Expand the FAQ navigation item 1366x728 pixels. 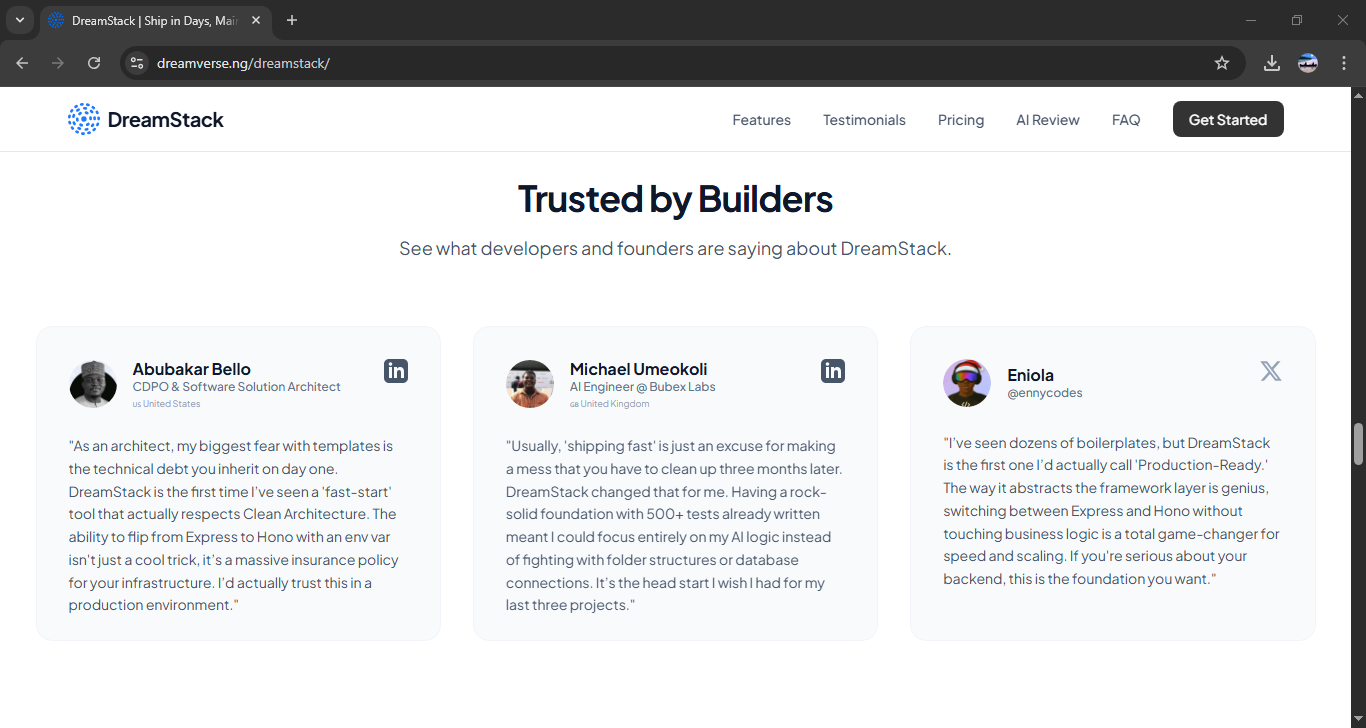[1126, 119]
